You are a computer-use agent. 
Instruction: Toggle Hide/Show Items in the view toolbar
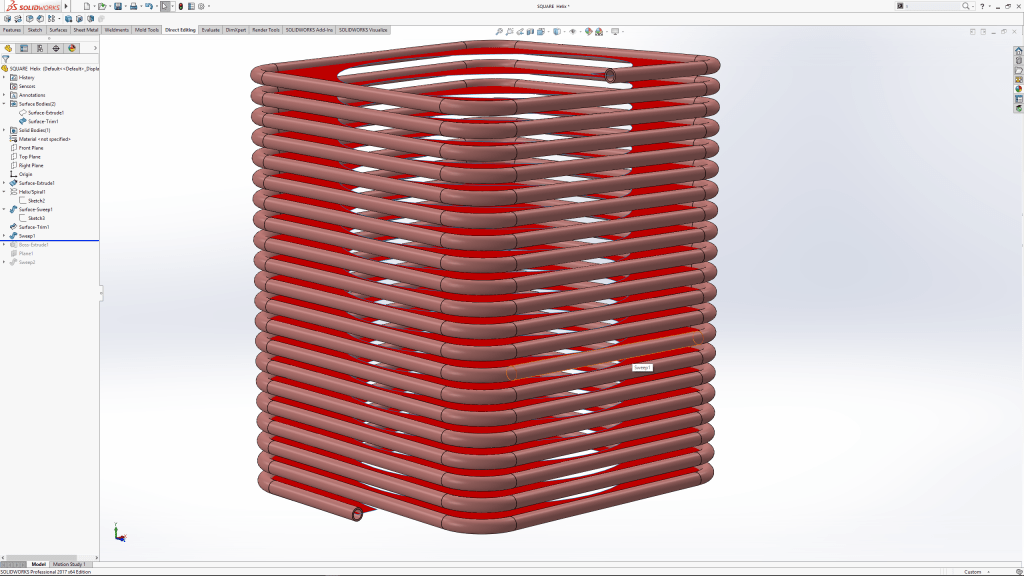573,31
